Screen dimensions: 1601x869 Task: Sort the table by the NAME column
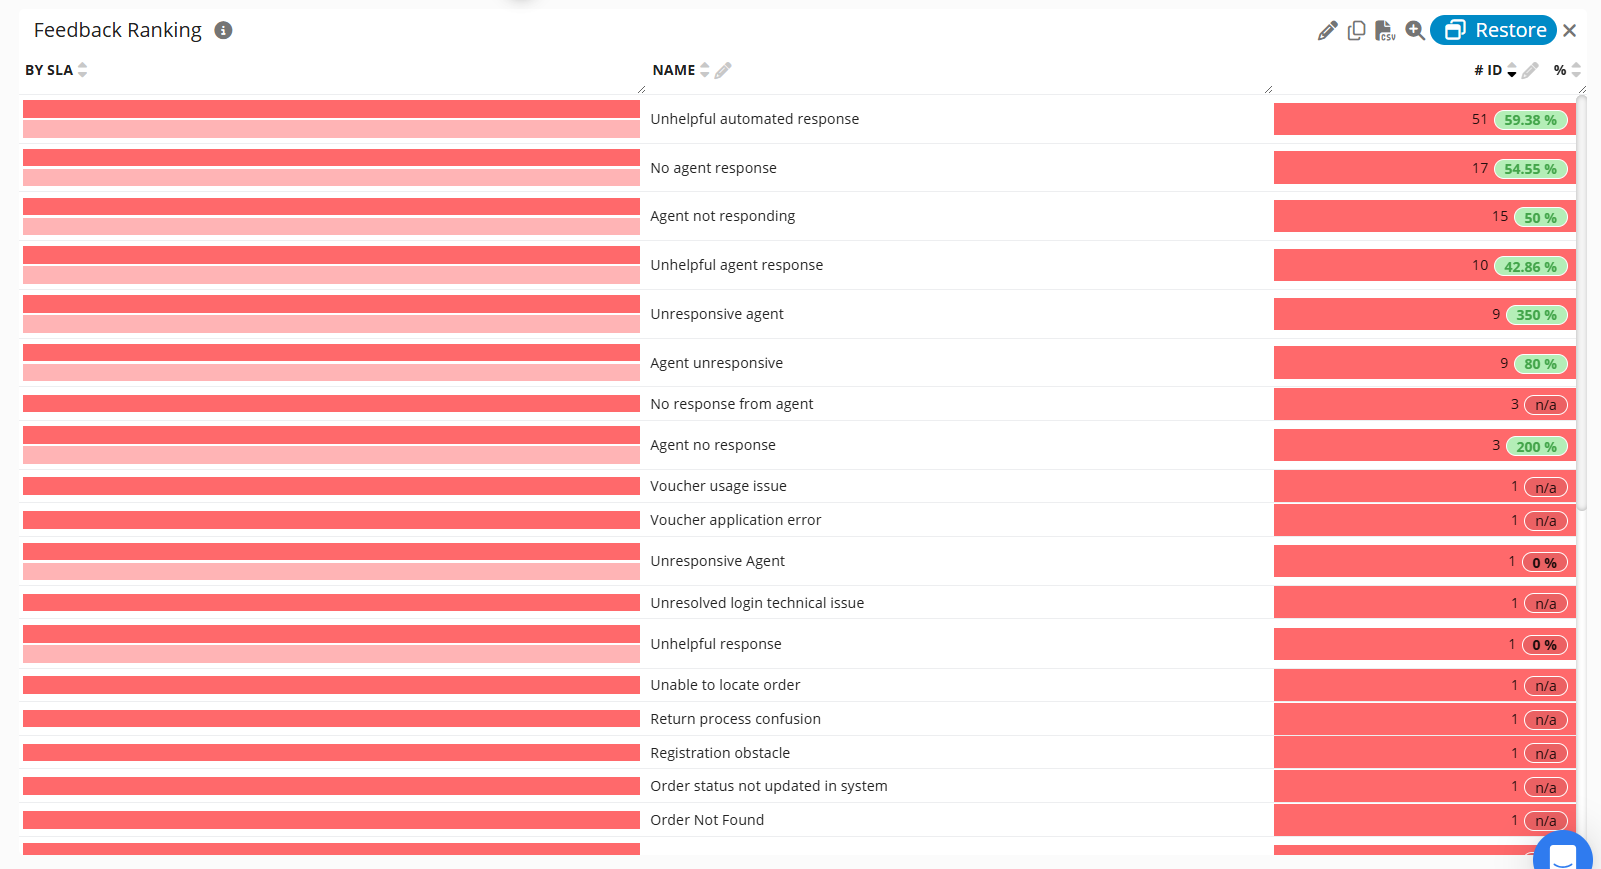[x=705, y=70]
